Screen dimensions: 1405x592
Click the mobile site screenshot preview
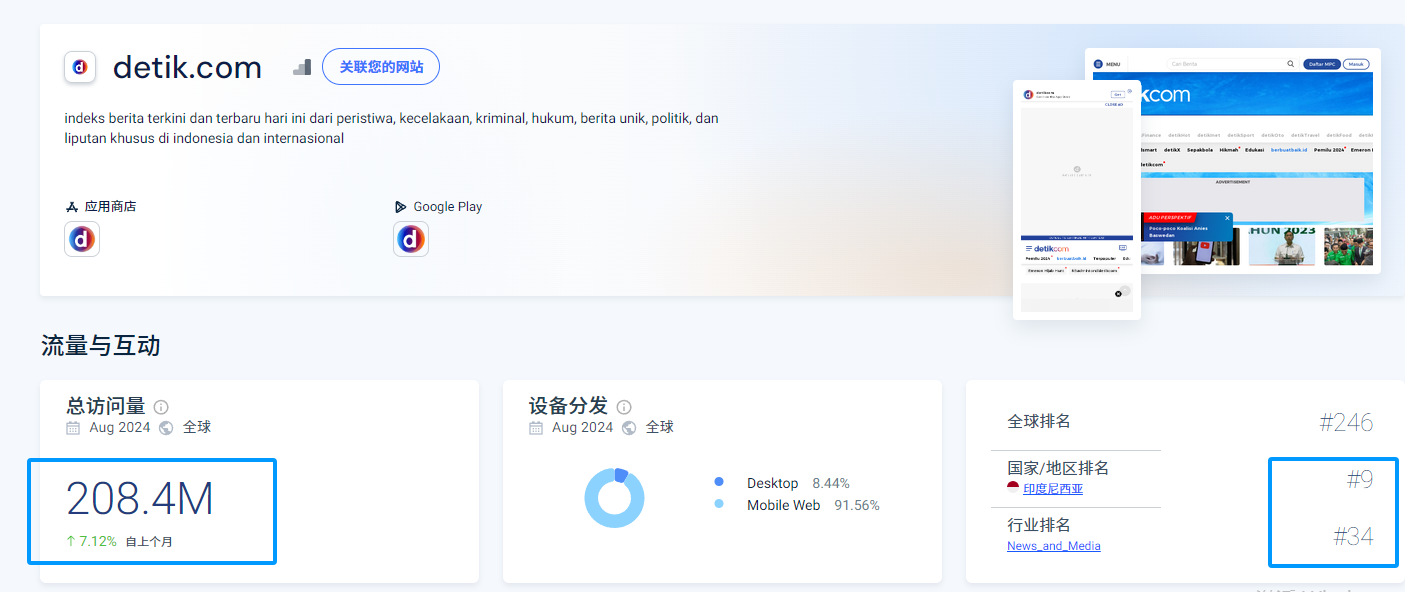coord(1076,200)
